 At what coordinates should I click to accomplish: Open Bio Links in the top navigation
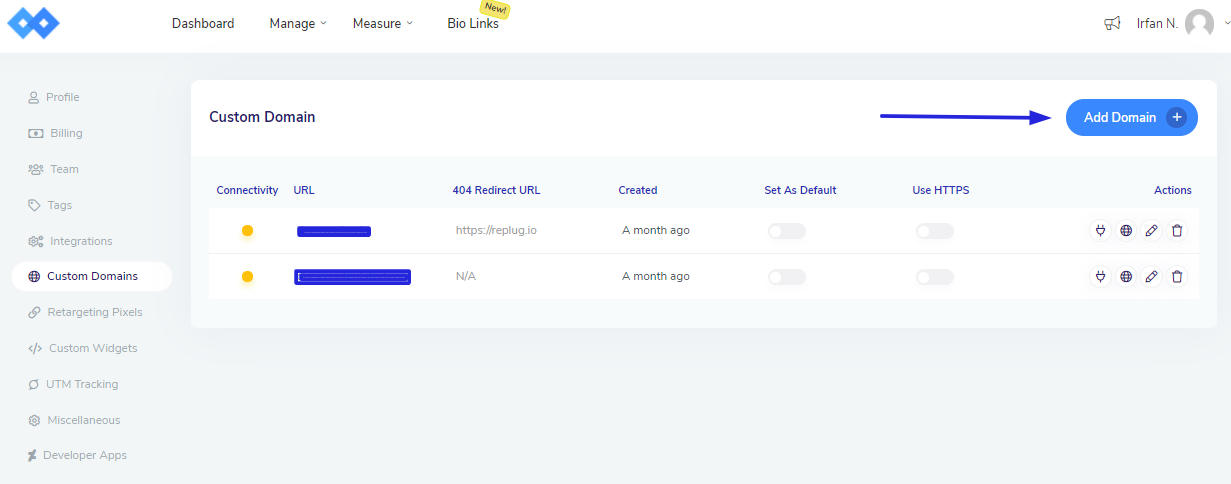tap(473, 24)
